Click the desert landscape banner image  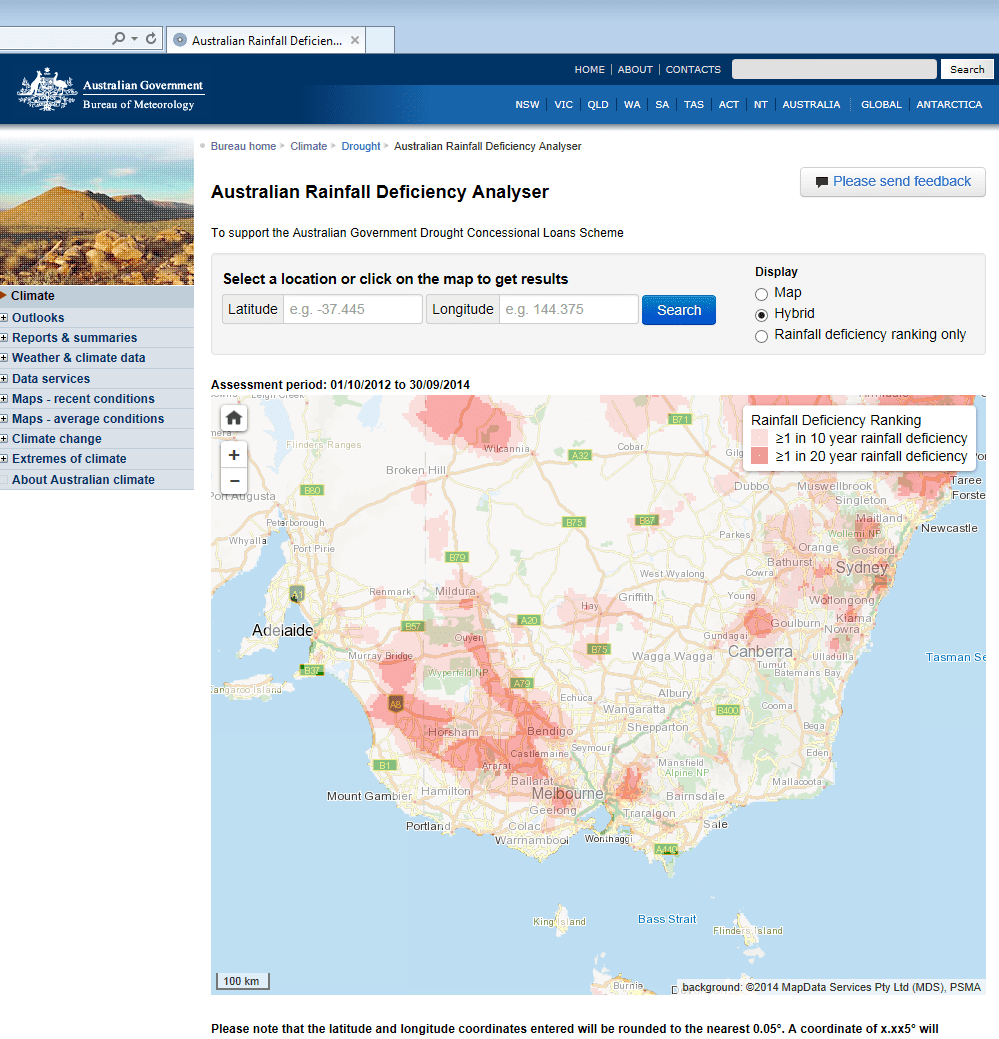click(97, 211)
